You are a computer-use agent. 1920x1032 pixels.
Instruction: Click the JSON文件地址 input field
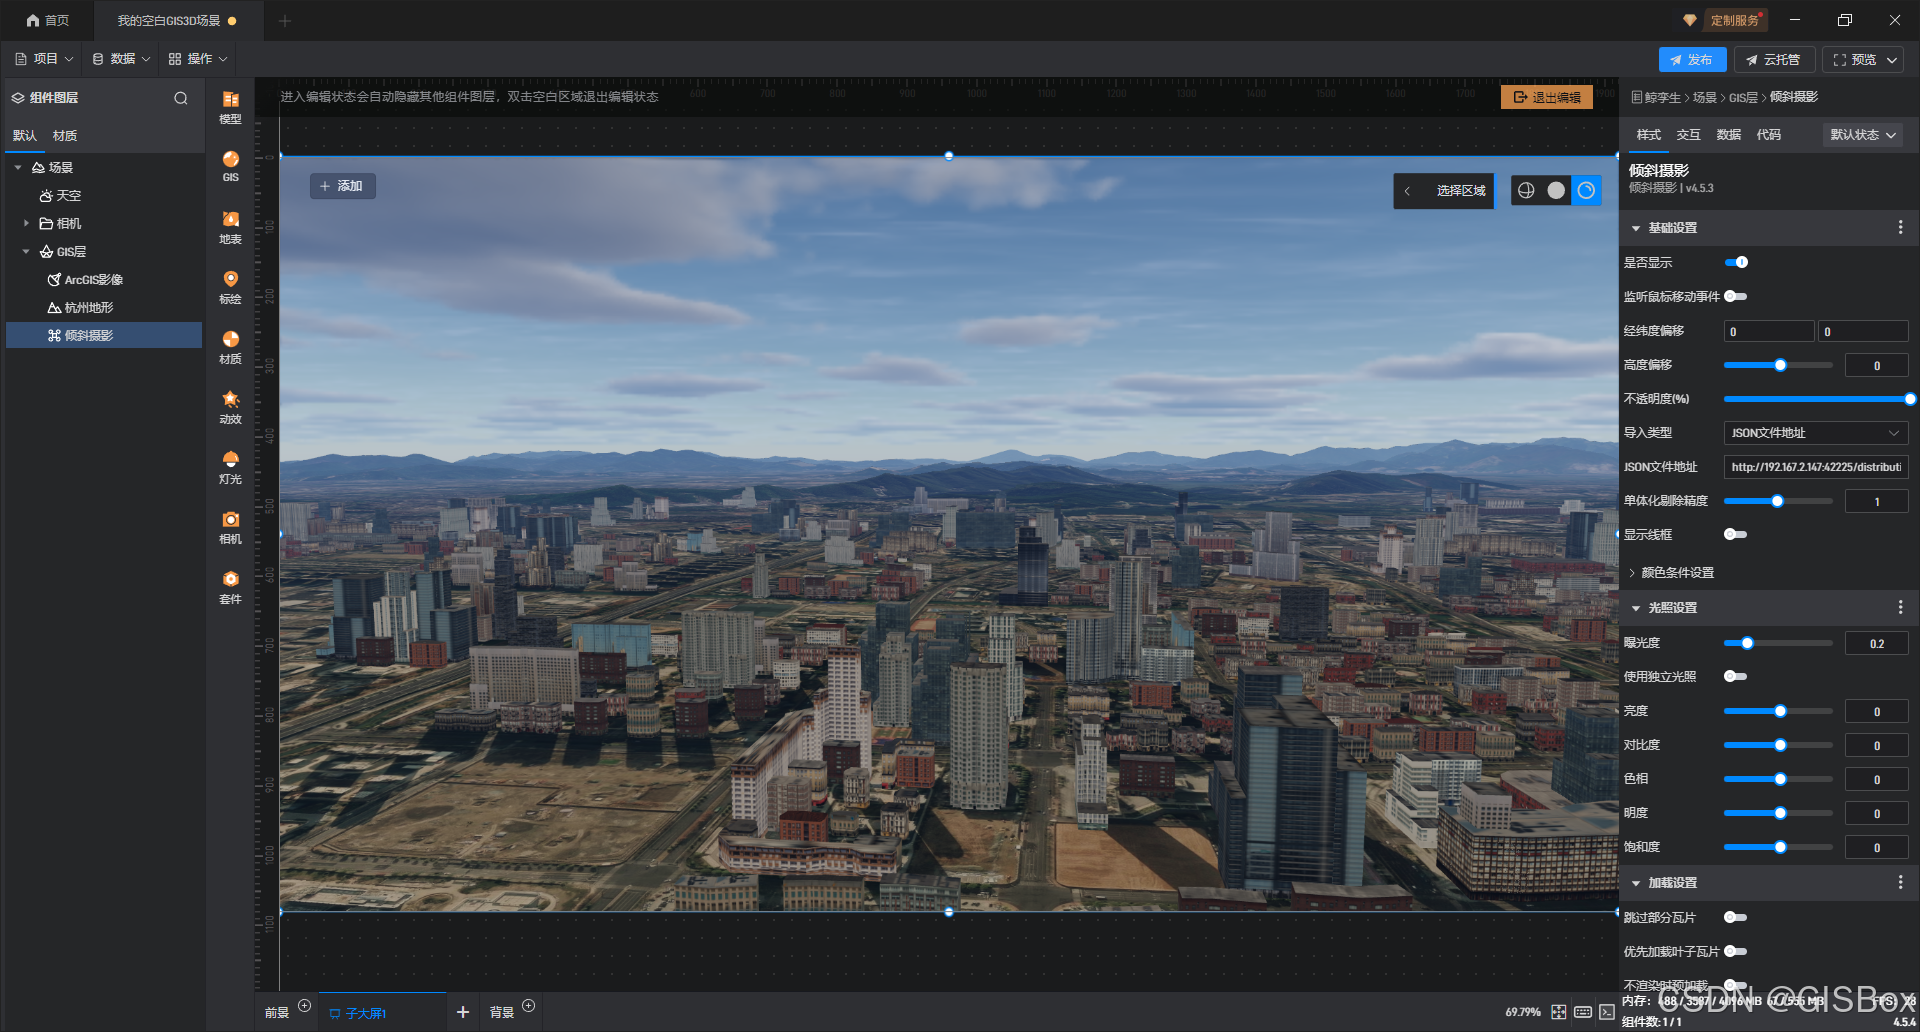[1816, 467]
